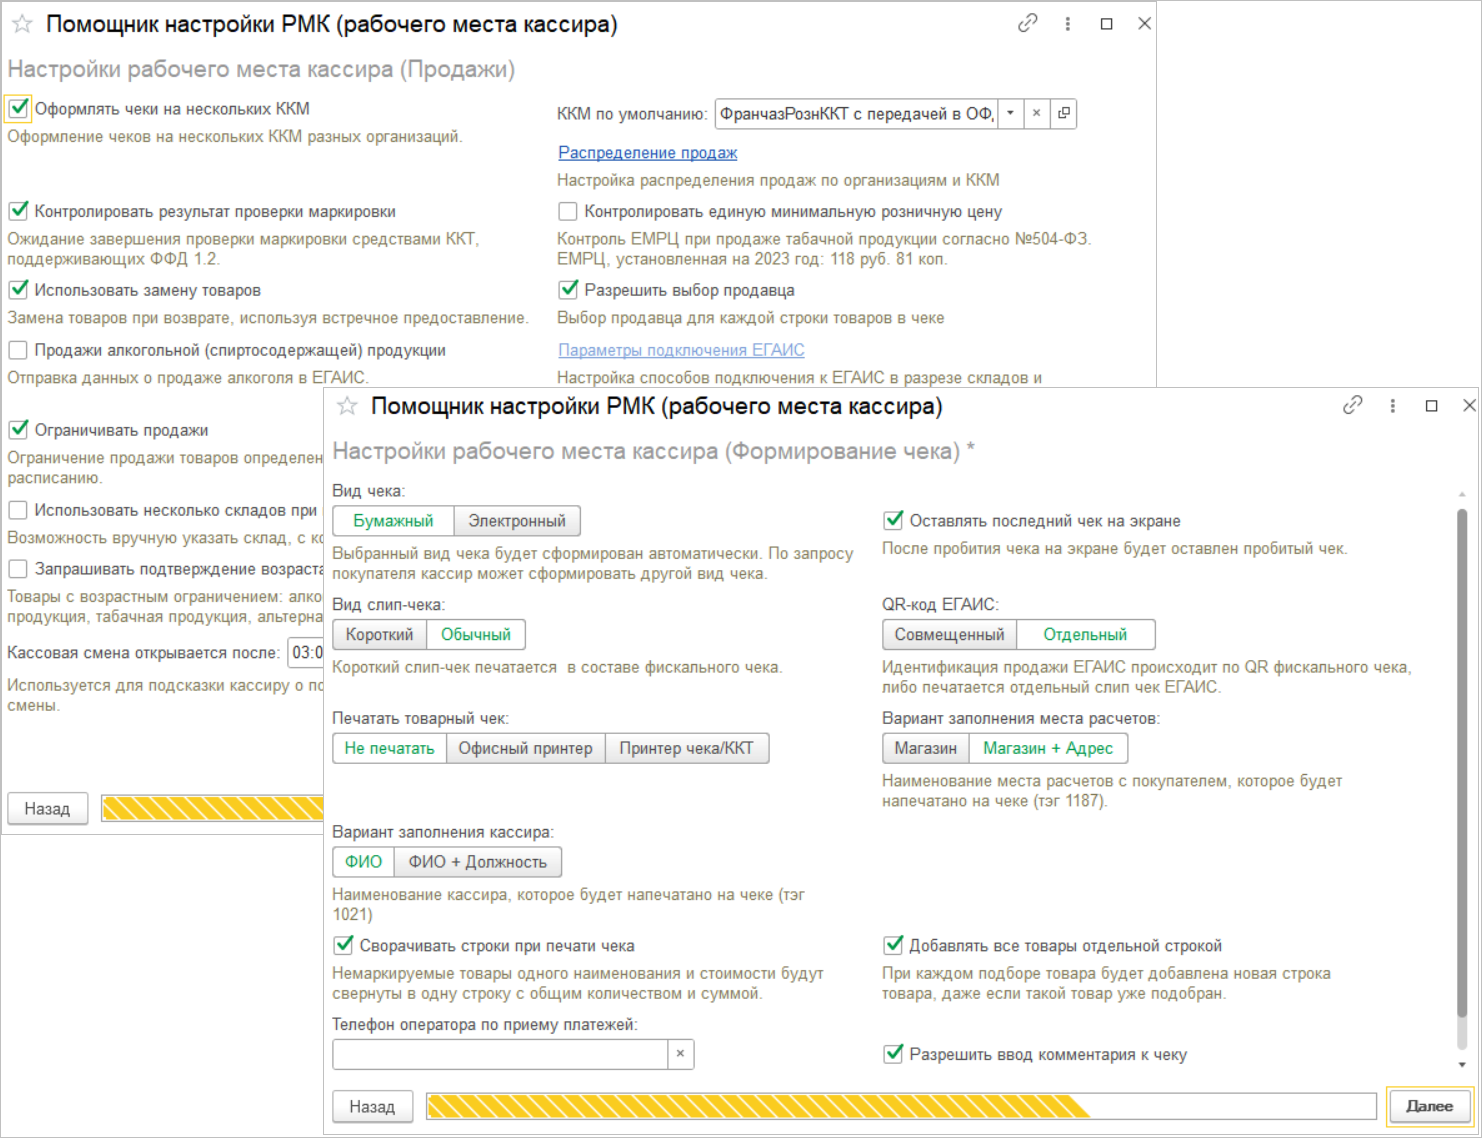Clear the operator phone field
1482x1138 pixels.
(680, 1054)
